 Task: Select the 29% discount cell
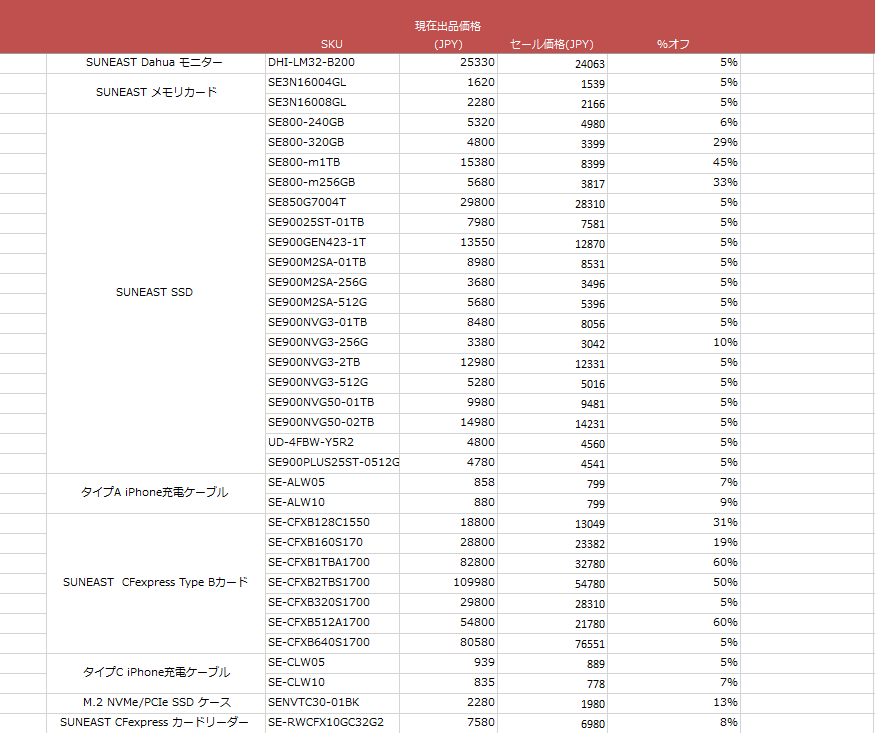tap(674, 143)
